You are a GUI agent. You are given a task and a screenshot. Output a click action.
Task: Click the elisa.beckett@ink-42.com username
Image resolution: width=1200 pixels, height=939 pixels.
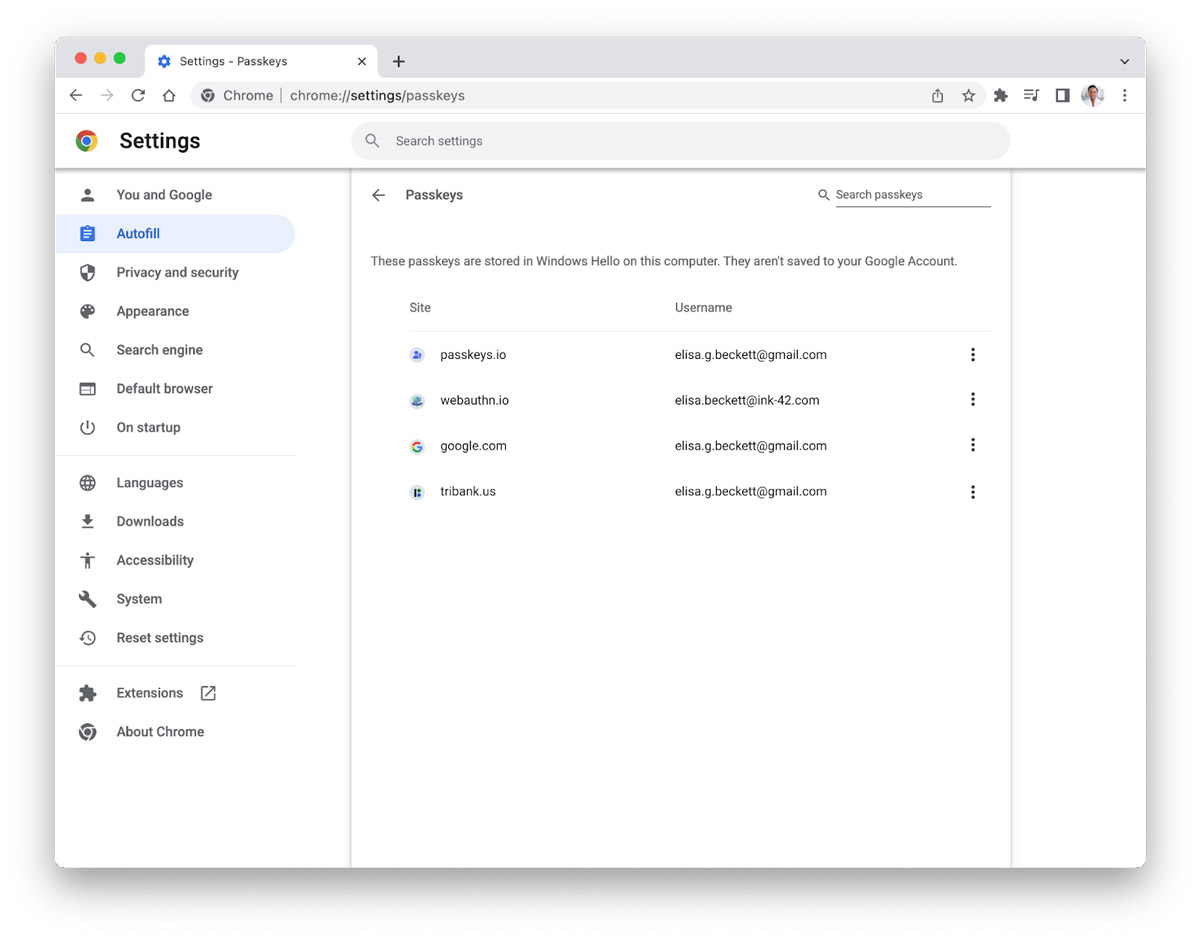tap(747, 400)
